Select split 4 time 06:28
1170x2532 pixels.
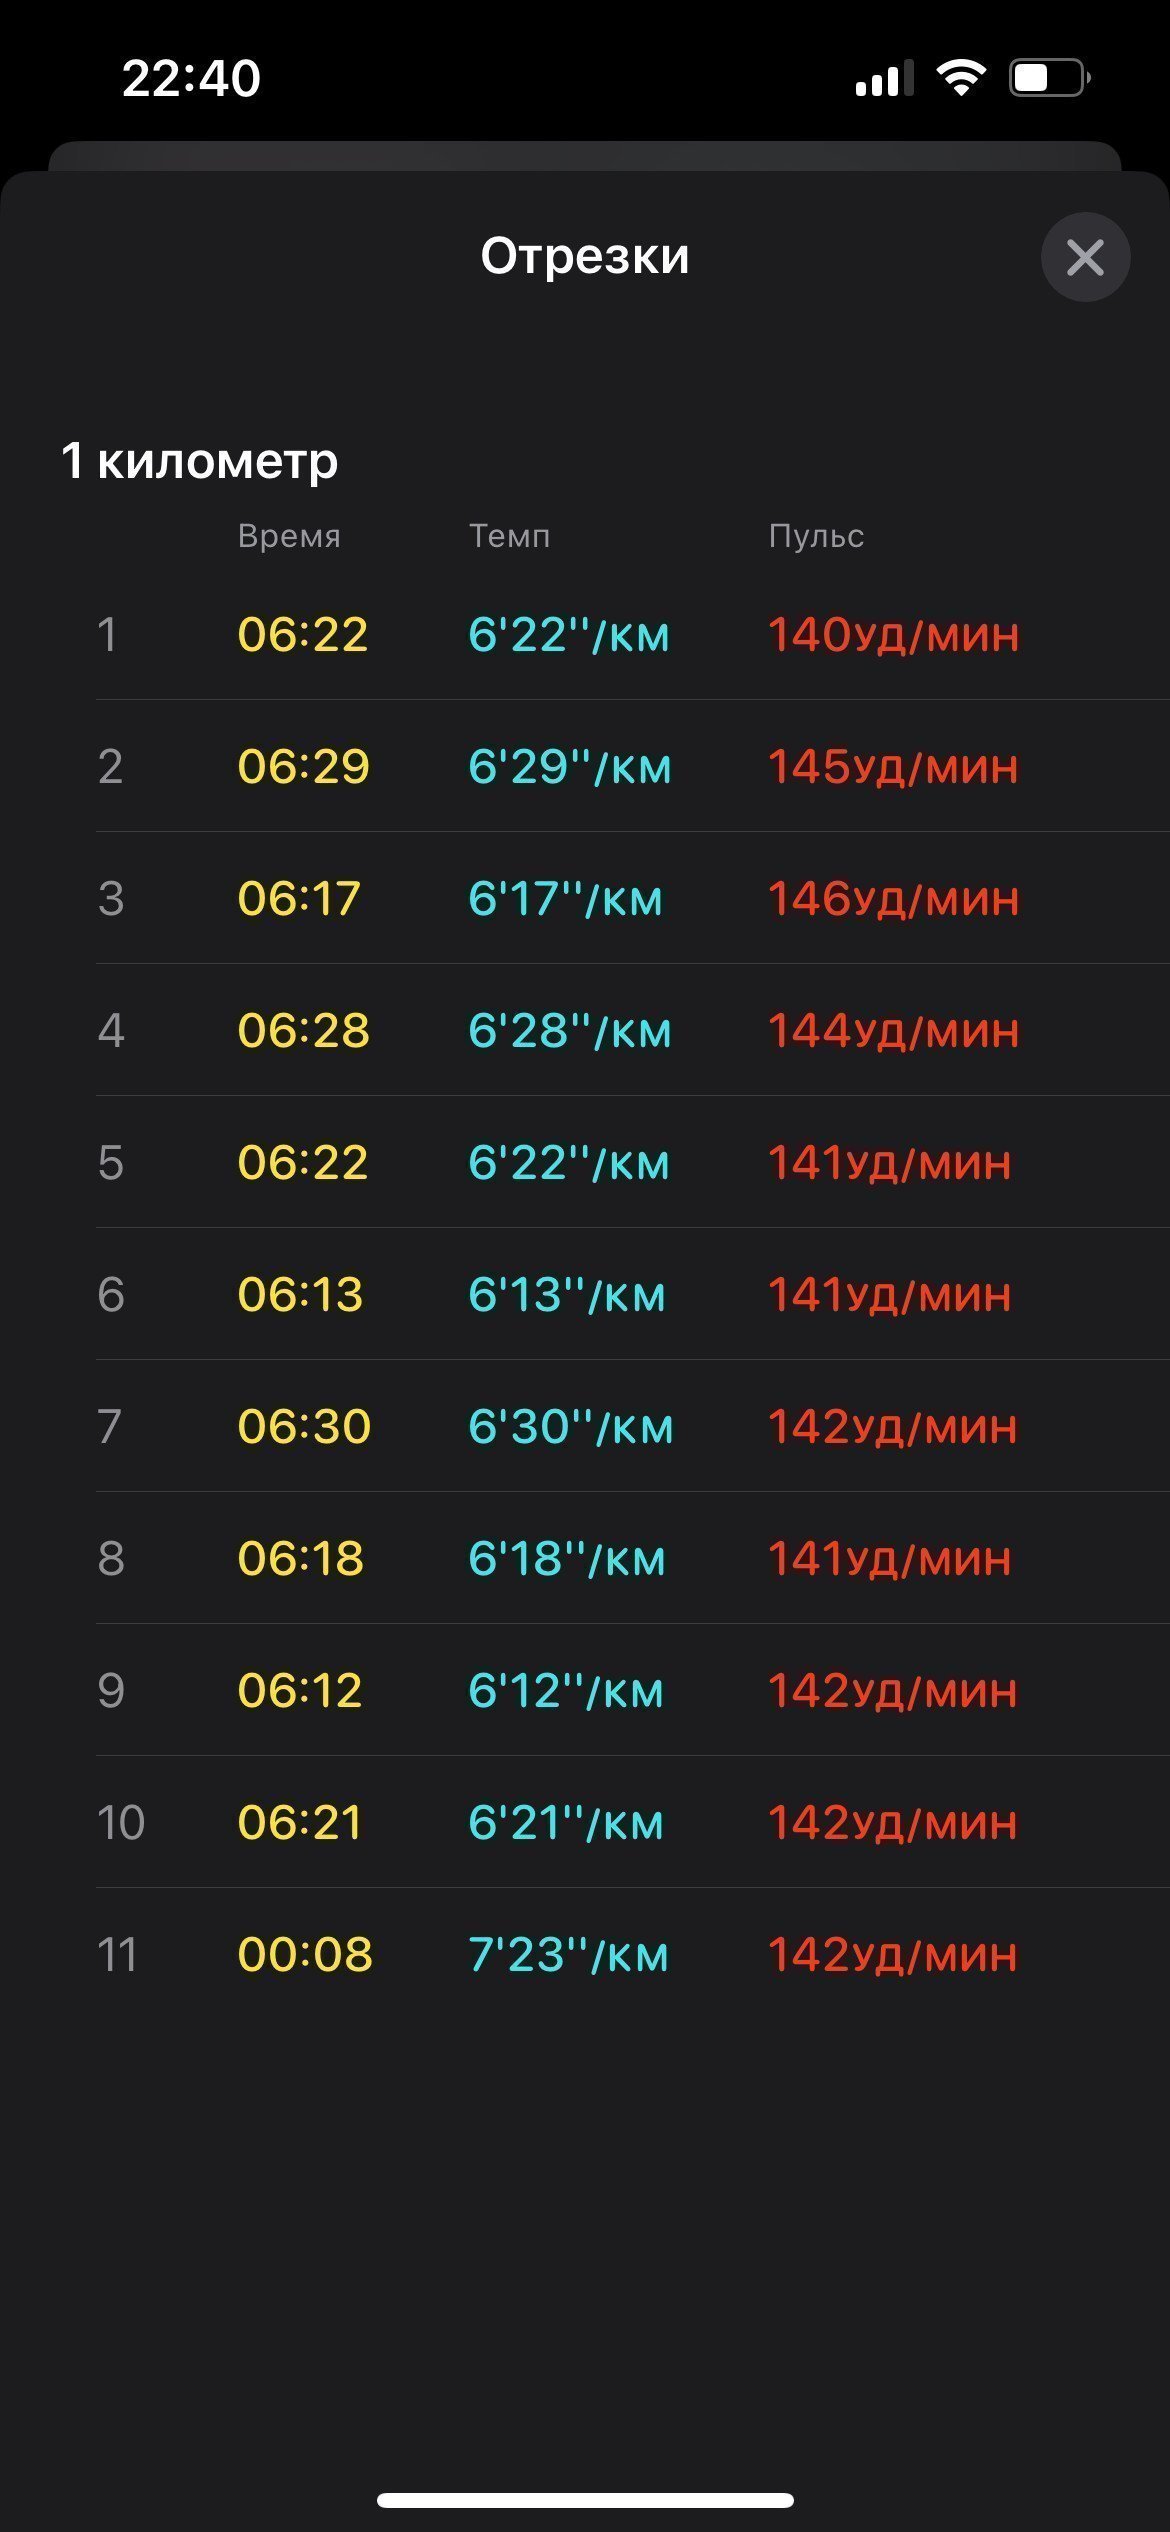303,1030
